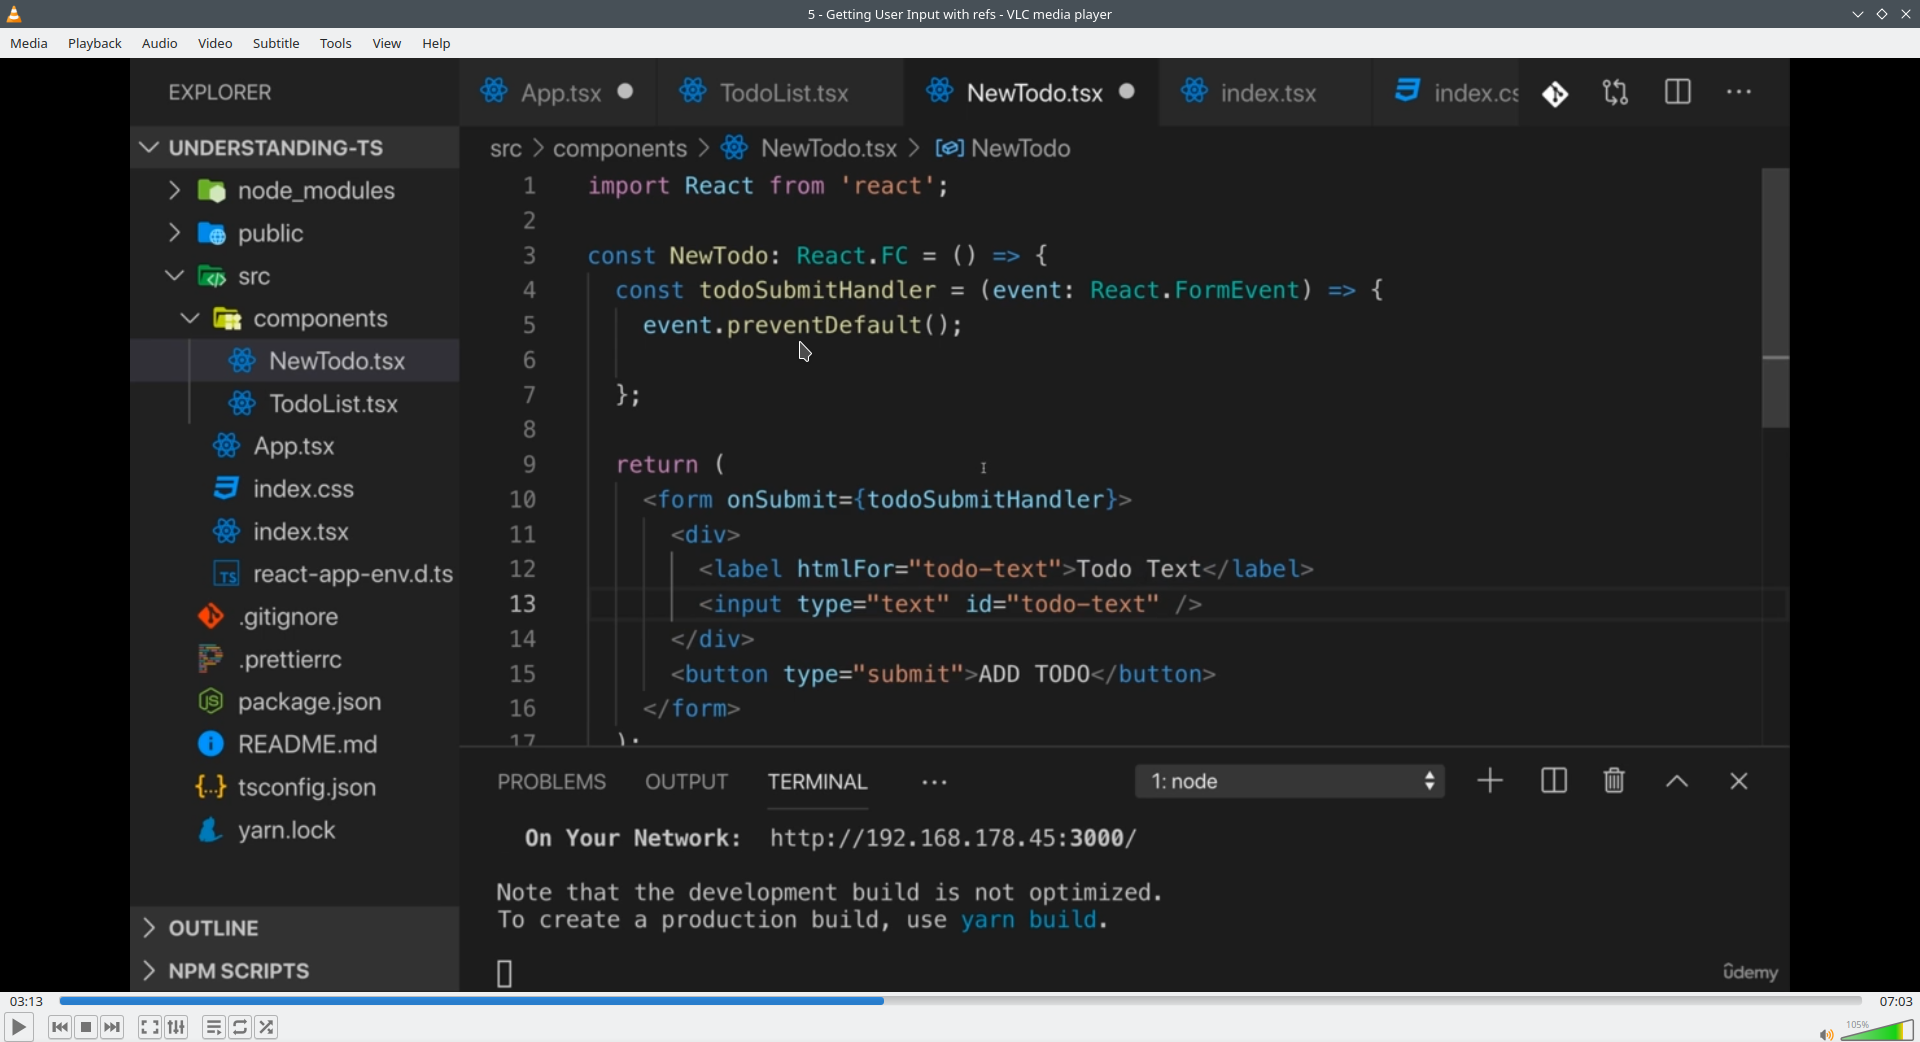
Task: Open VLC extended settings
Action: (177, 1027)
